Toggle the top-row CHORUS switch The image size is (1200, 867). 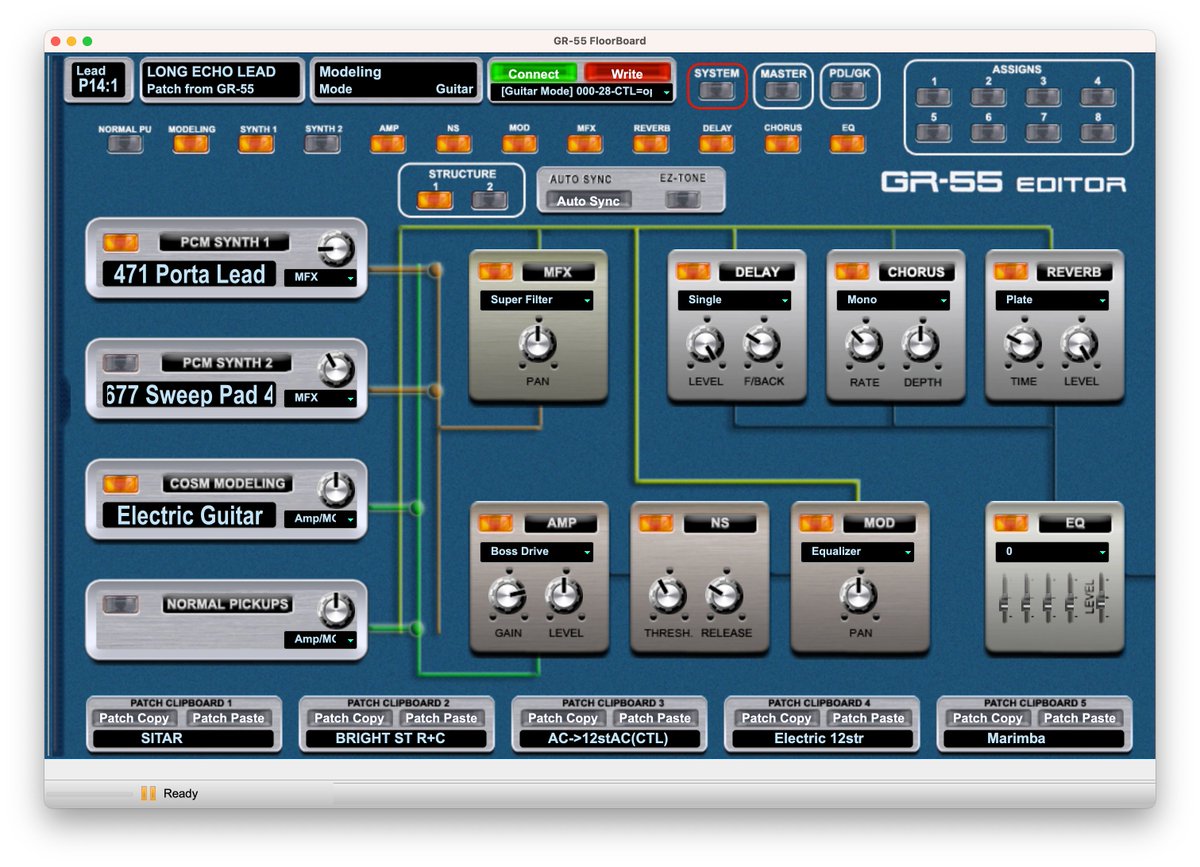coord(782,143)
